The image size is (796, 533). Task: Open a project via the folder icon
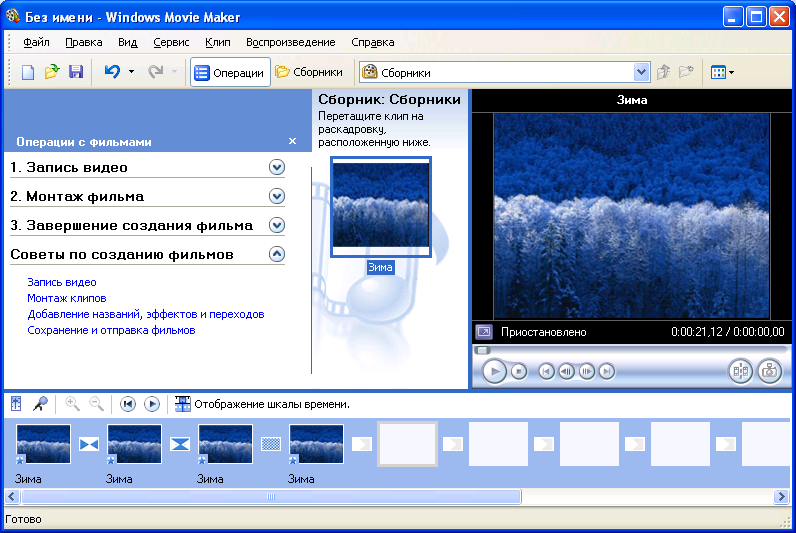[52, 72]
